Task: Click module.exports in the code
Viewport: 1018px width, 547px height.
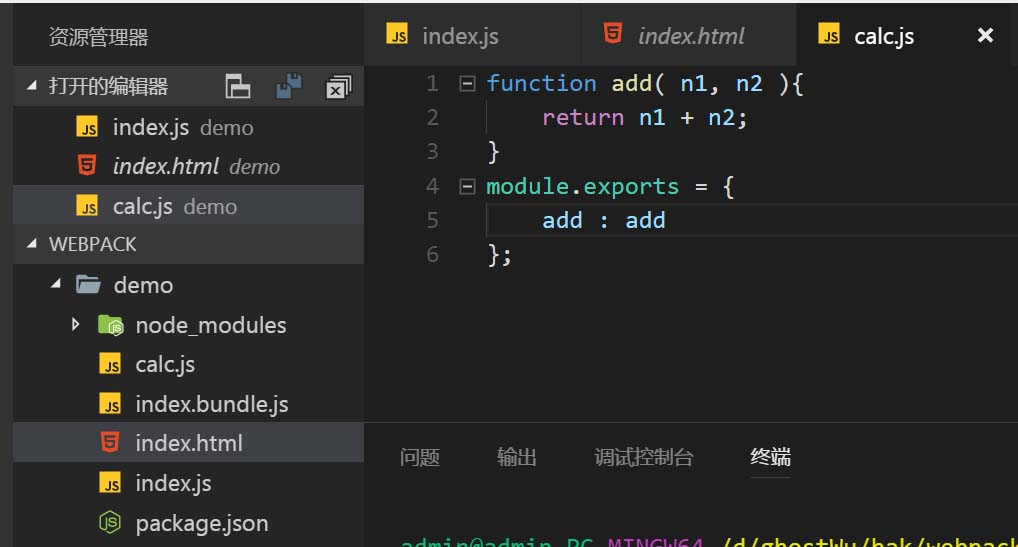Action: [x=582, y=187]
